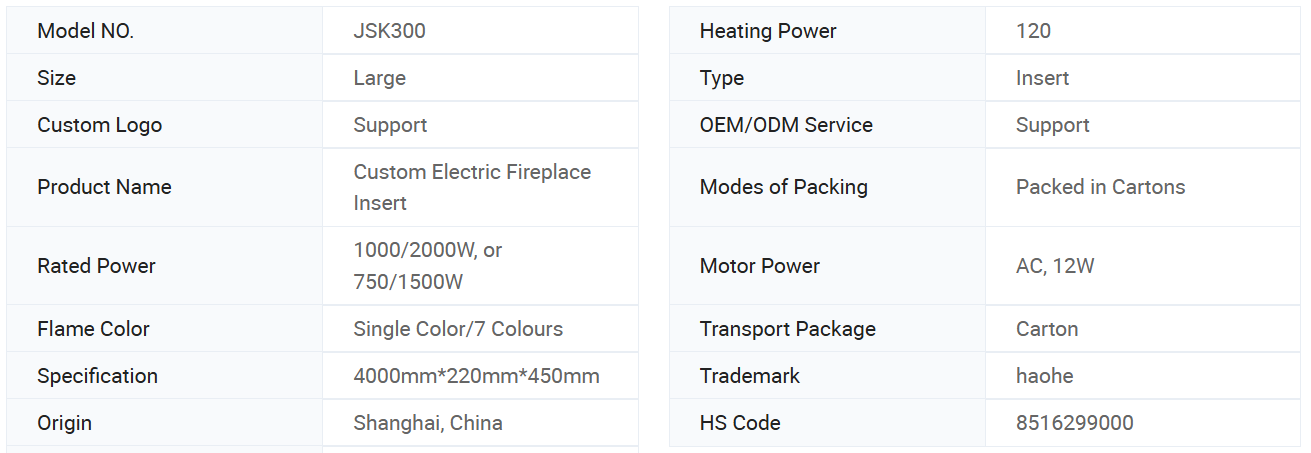
Task: Select the Shanghai, China origin value
Action: 427,423
